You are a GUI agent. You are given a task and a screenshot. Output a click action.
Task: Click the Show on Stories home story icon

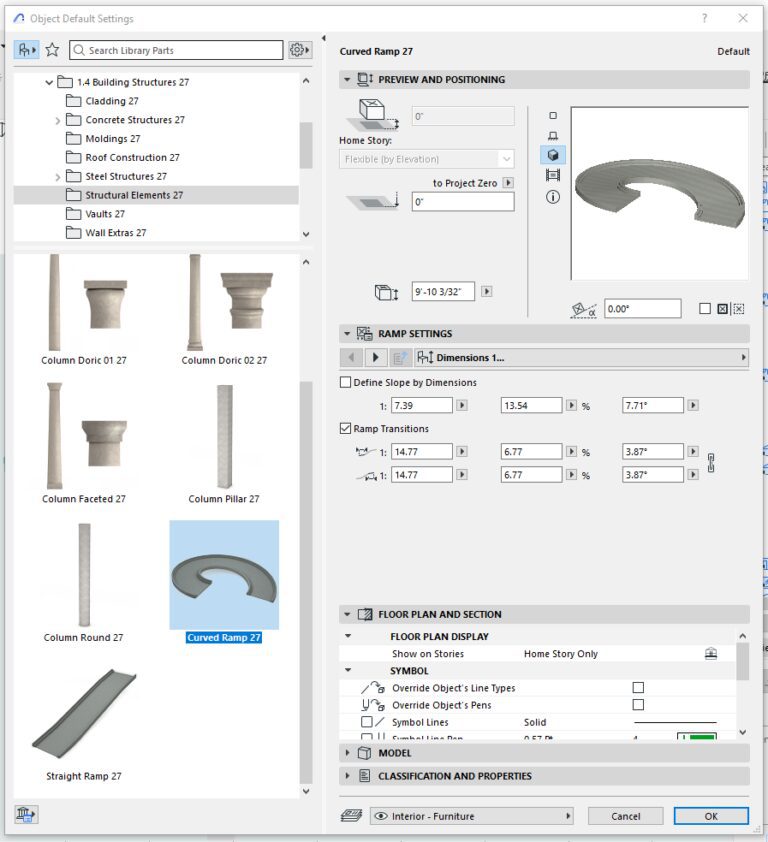(711, 654)
